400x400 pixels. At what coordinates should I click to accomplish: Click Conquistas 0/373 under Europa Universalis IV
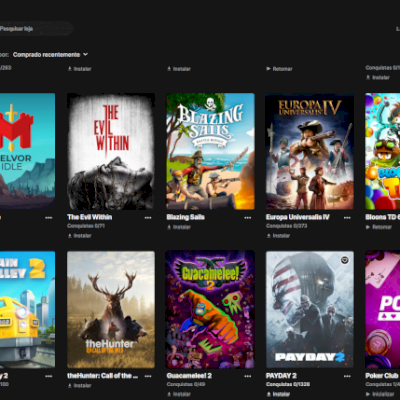tap(287, 226)
